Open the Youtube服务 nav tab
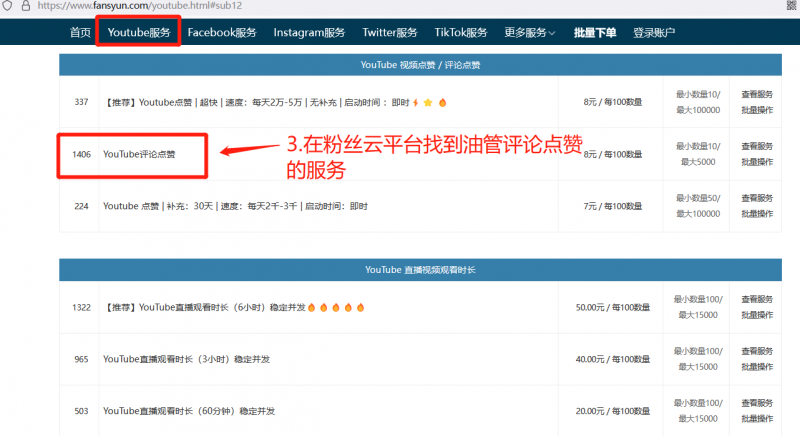 point(139,32)
